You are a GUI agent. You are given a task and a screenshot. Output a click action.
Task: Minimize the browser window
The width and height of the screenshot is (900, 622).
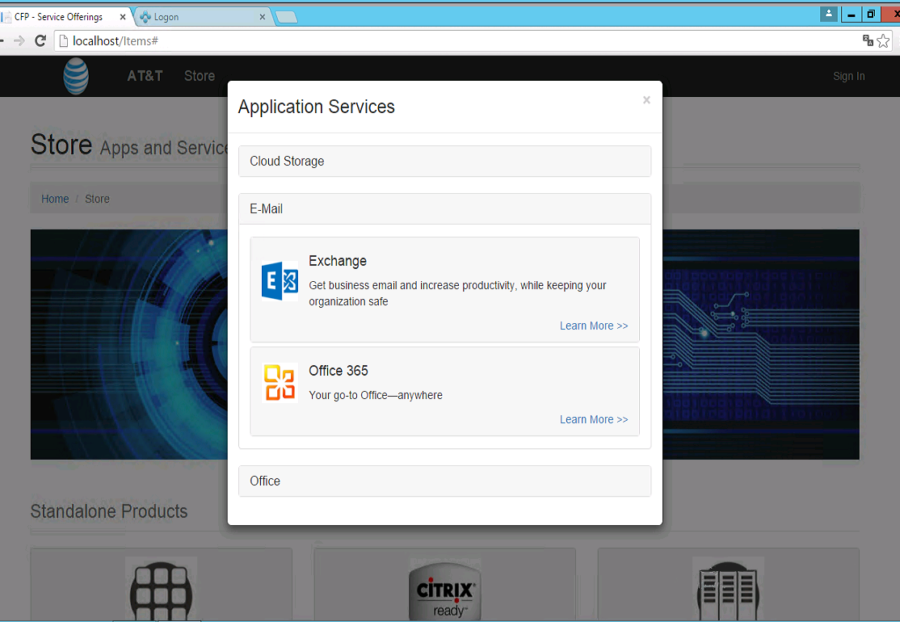click(851, 14)
